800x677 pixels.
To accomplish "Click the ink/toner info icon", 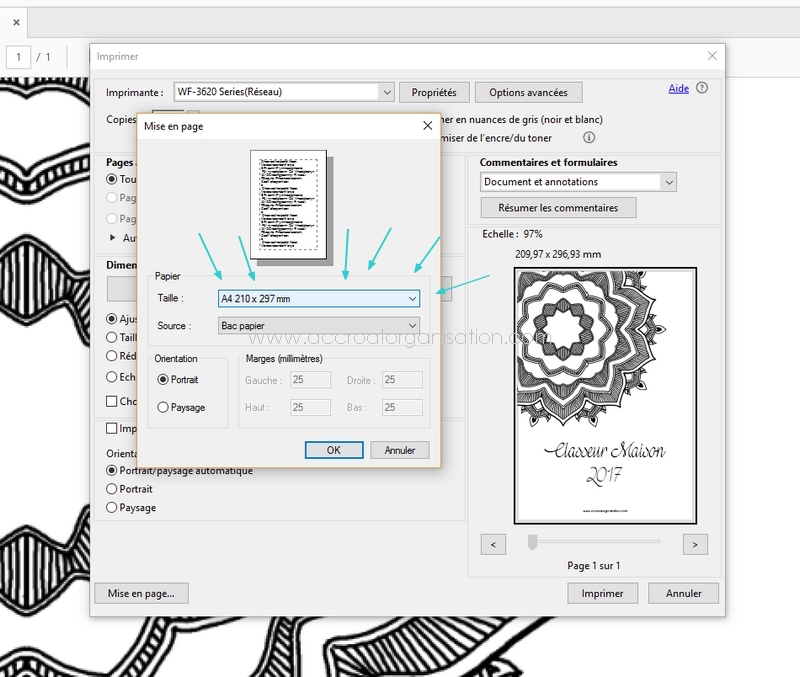I will pos(589,138).
